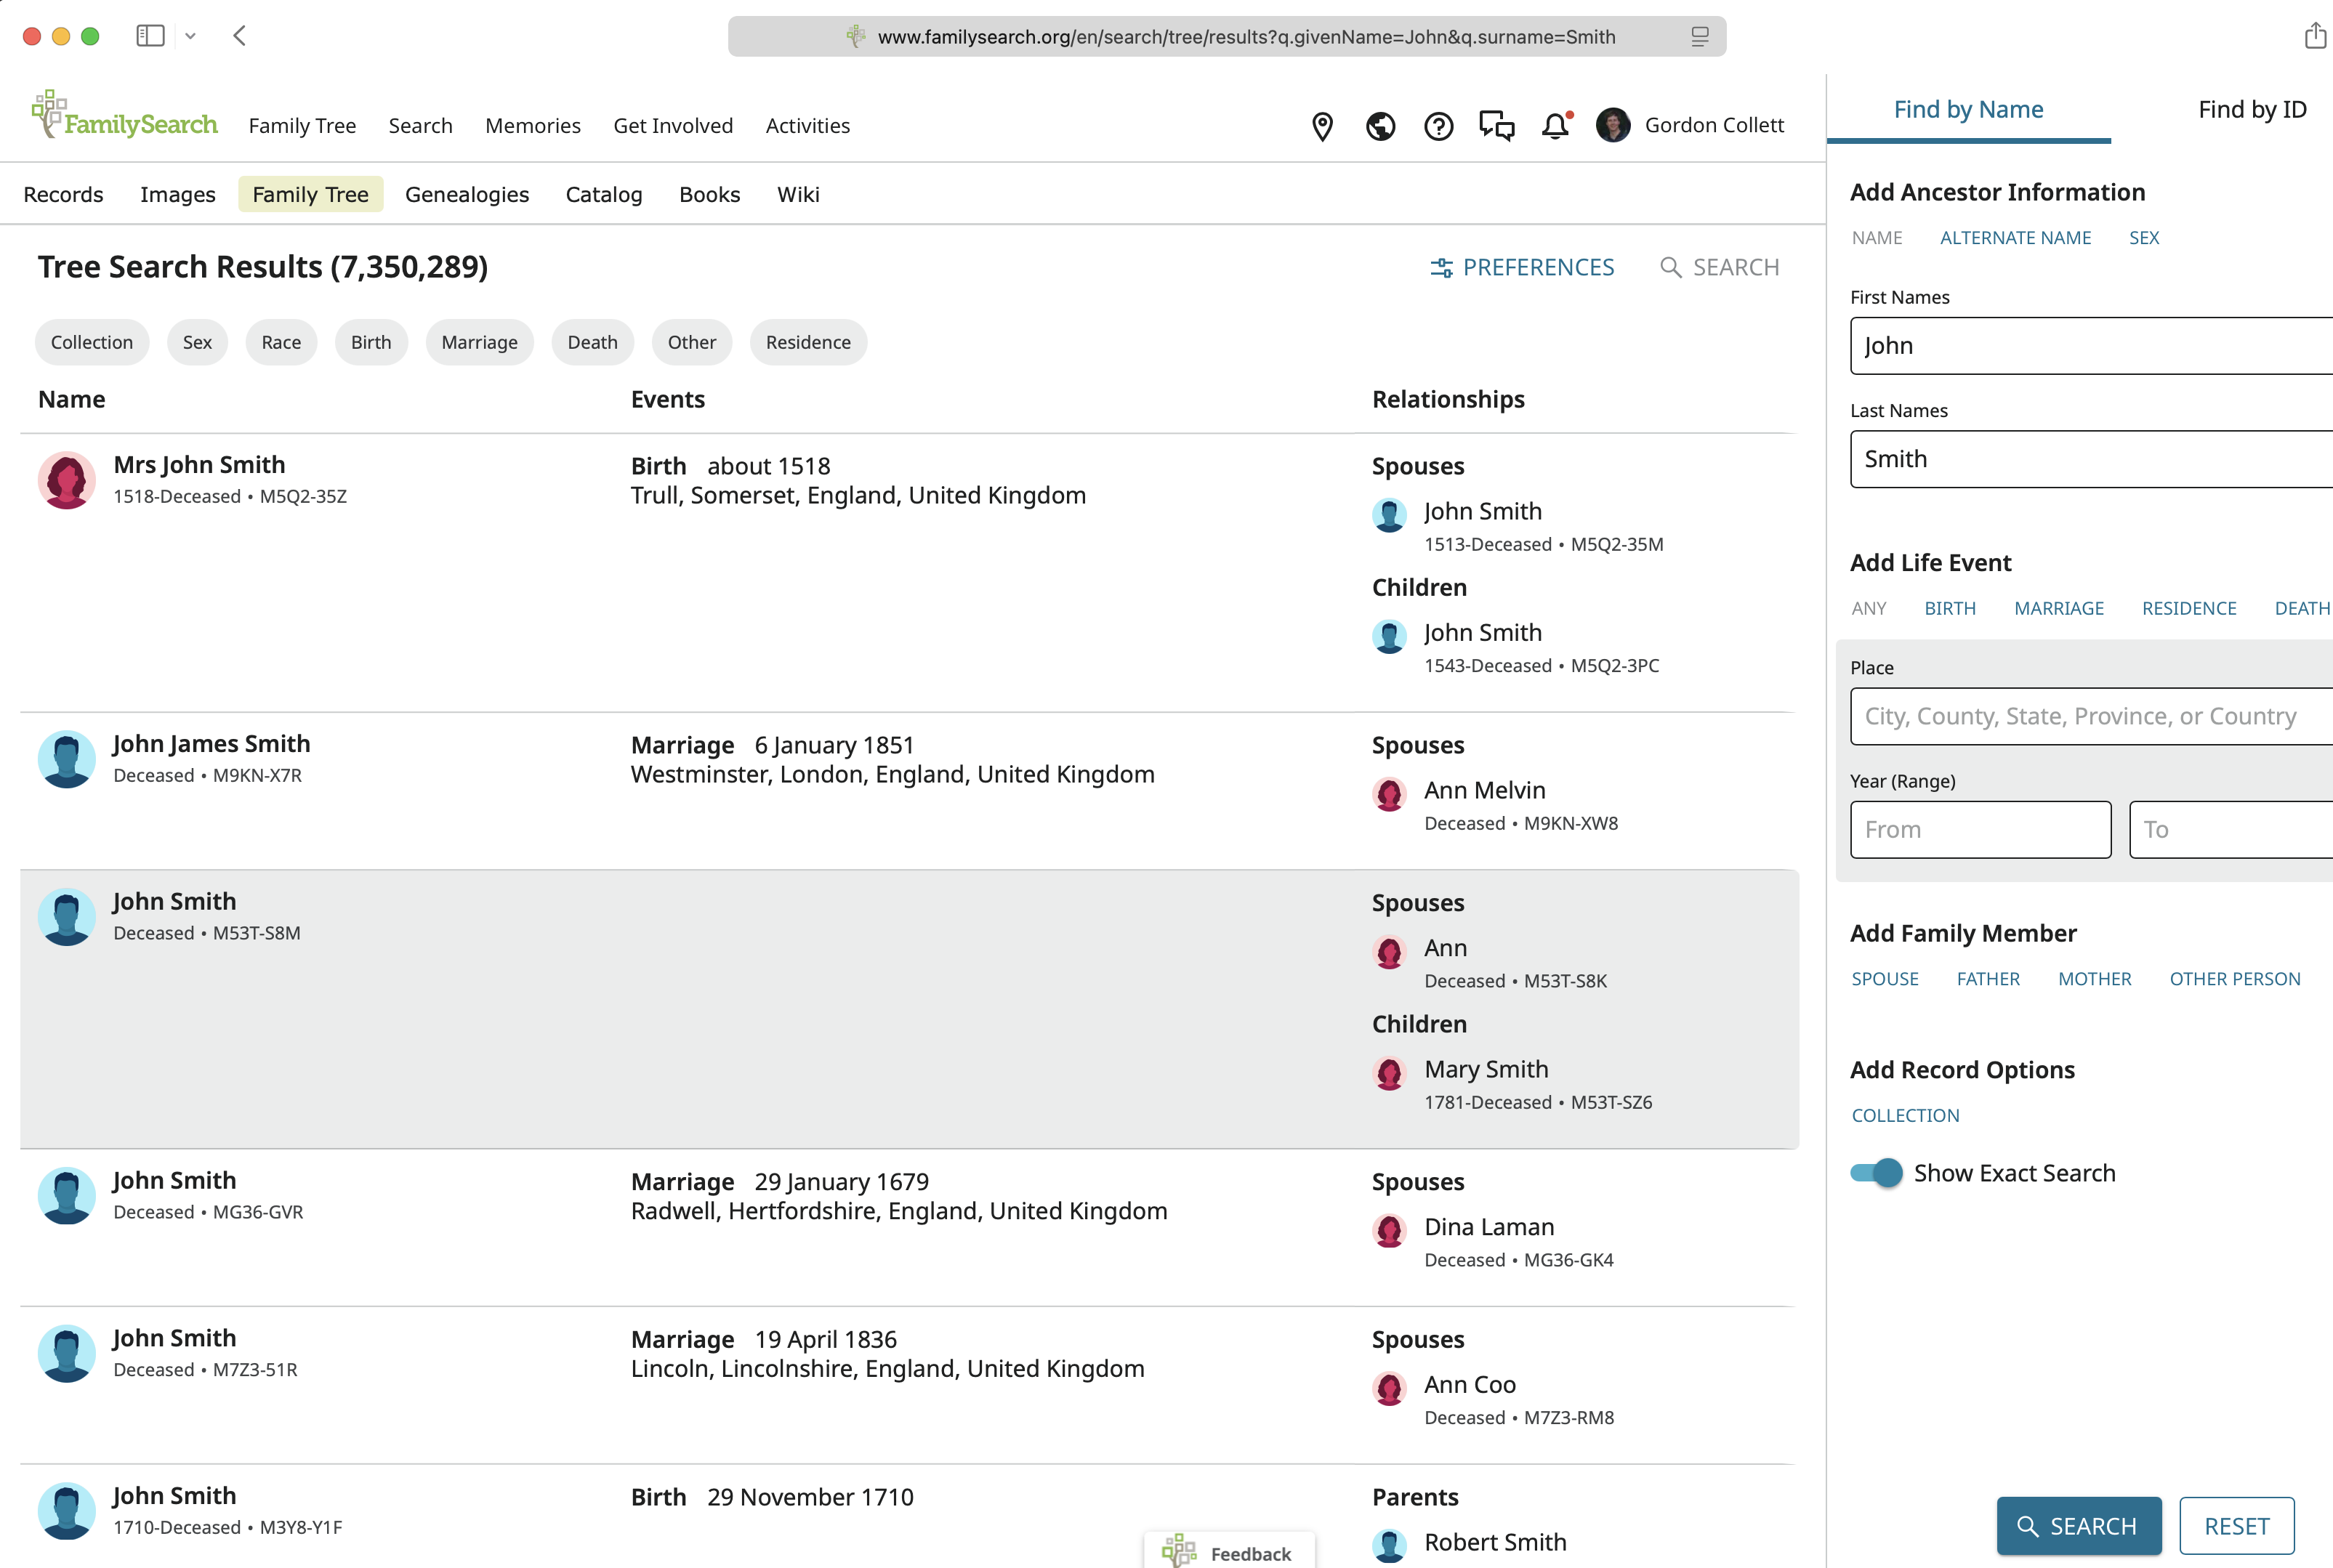Click the portrait icon for John Smith M53T-S8M
The height and width of the screenshot is (1568, 2333).
[x=66, y=917]
